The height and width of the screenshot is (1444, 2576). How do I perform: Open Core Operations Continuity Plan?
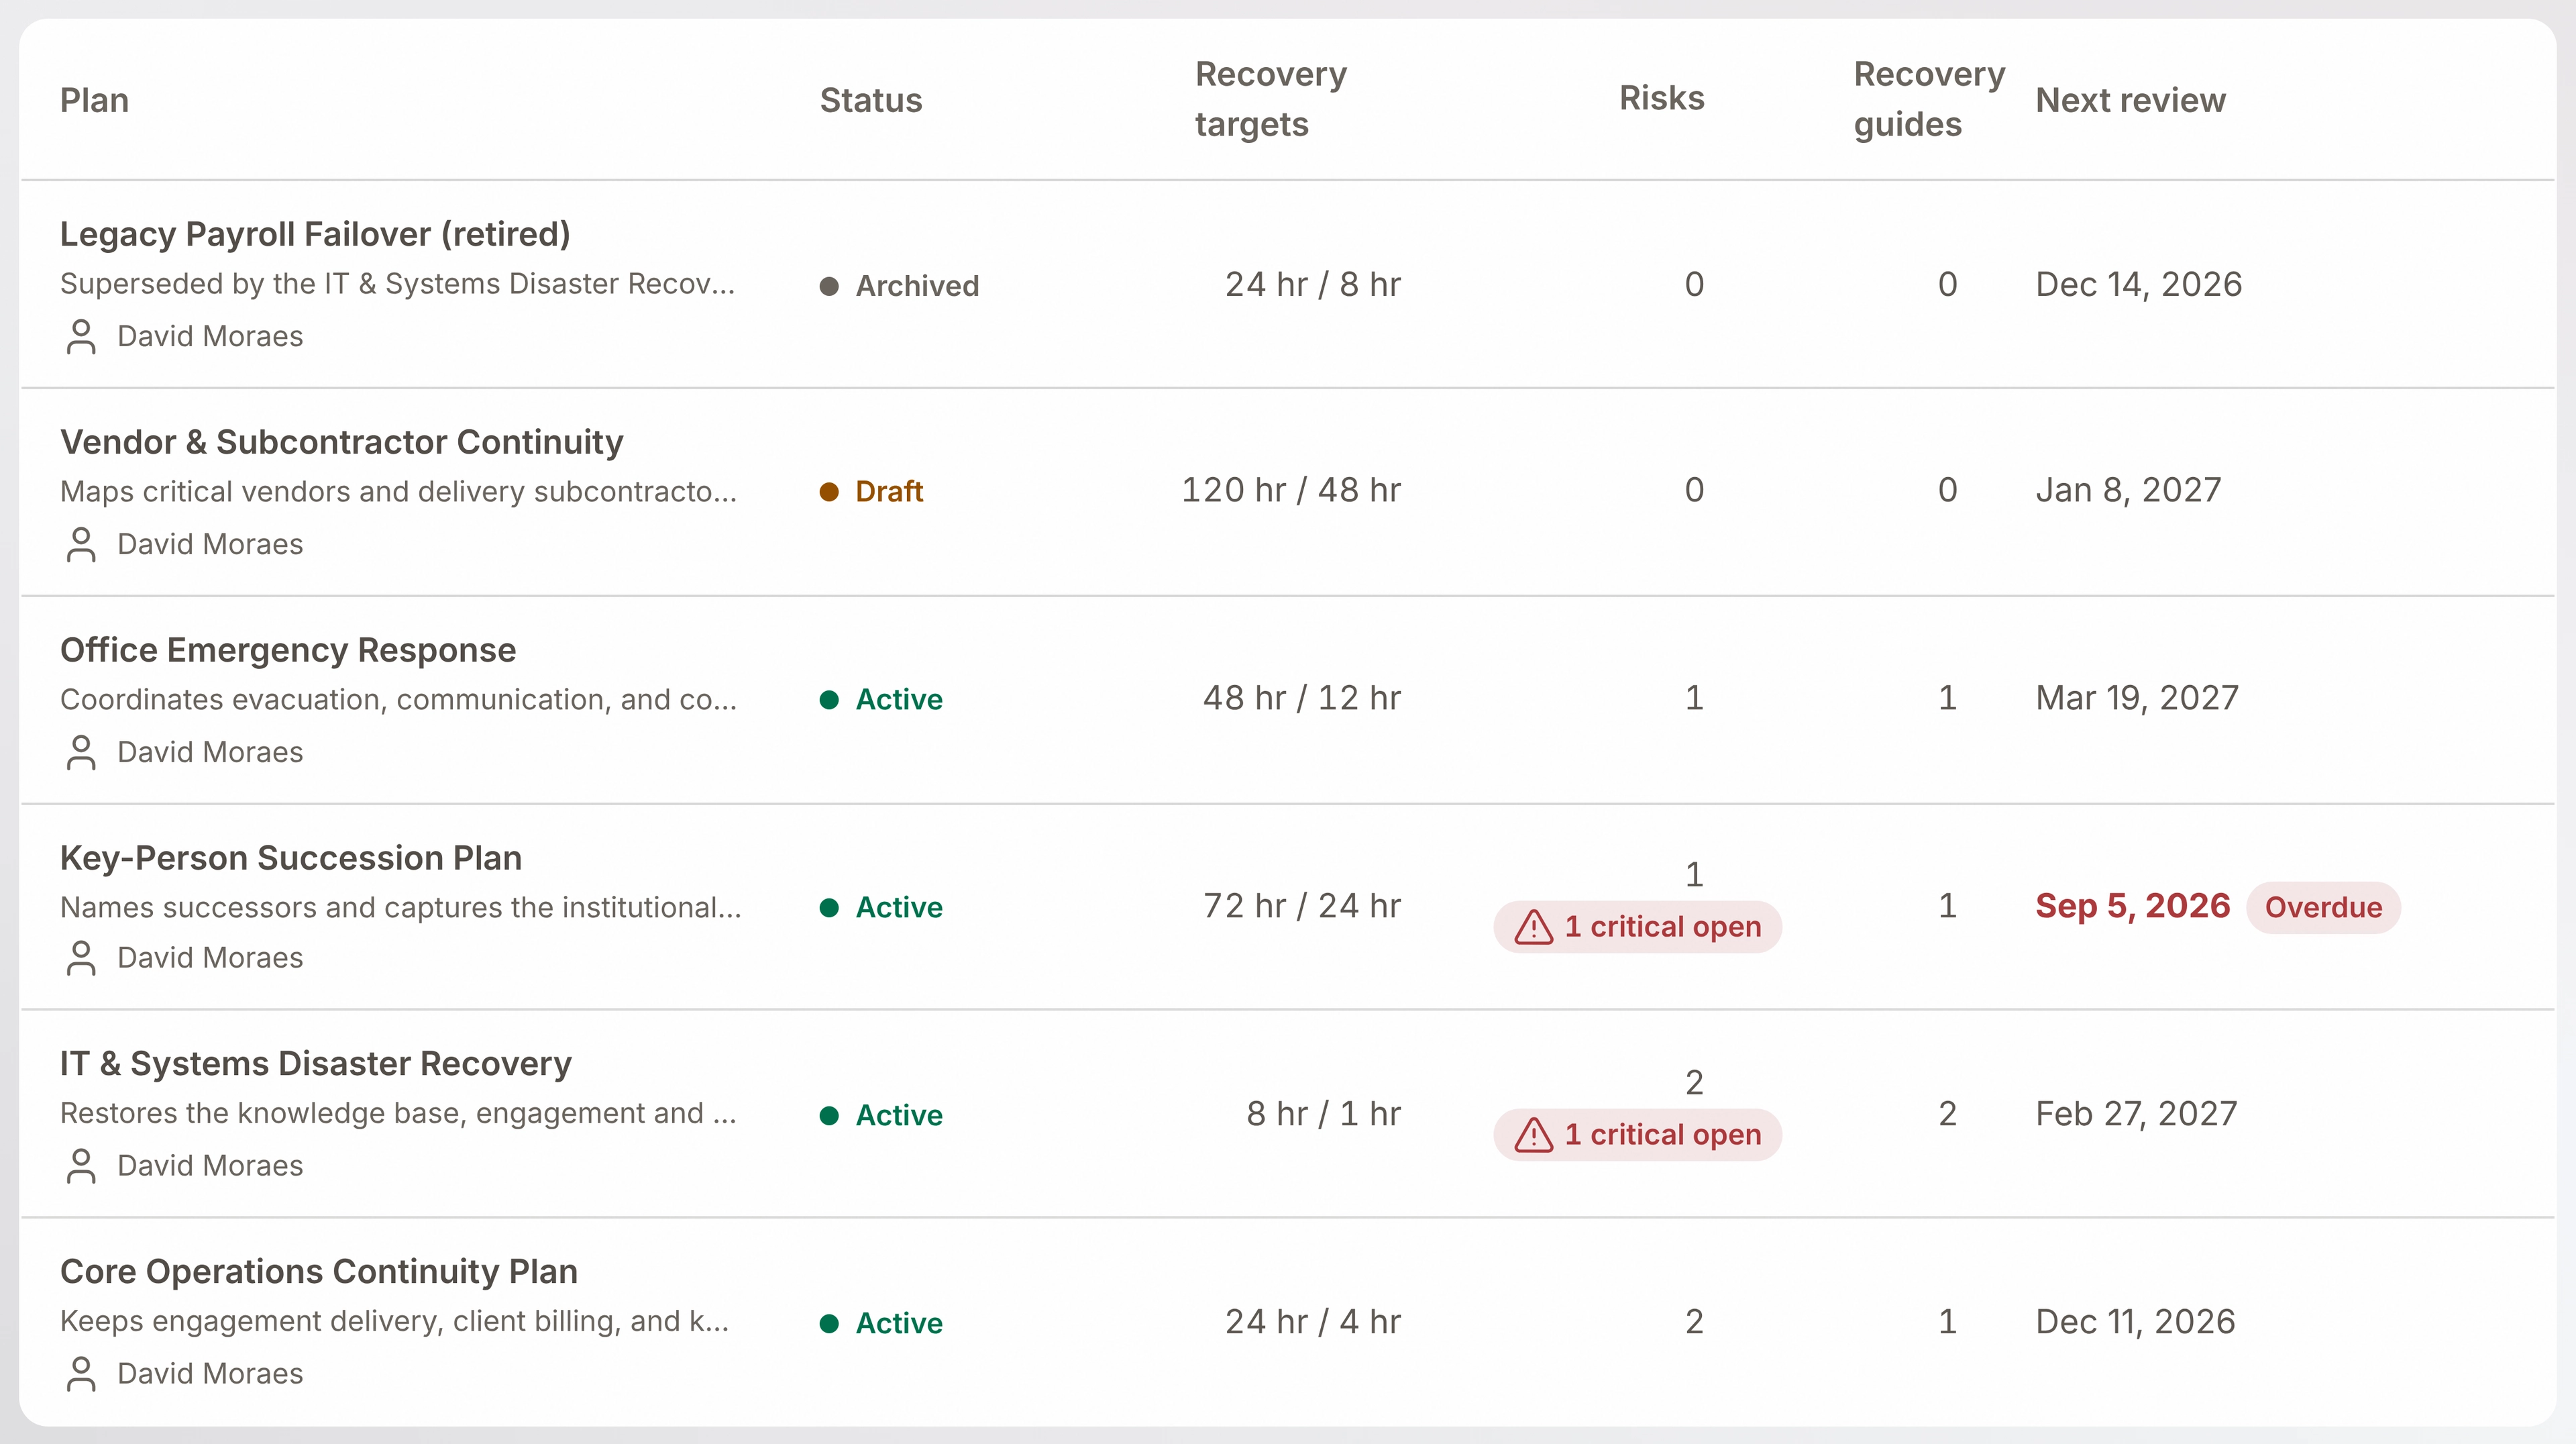(x=319, y=1271)
